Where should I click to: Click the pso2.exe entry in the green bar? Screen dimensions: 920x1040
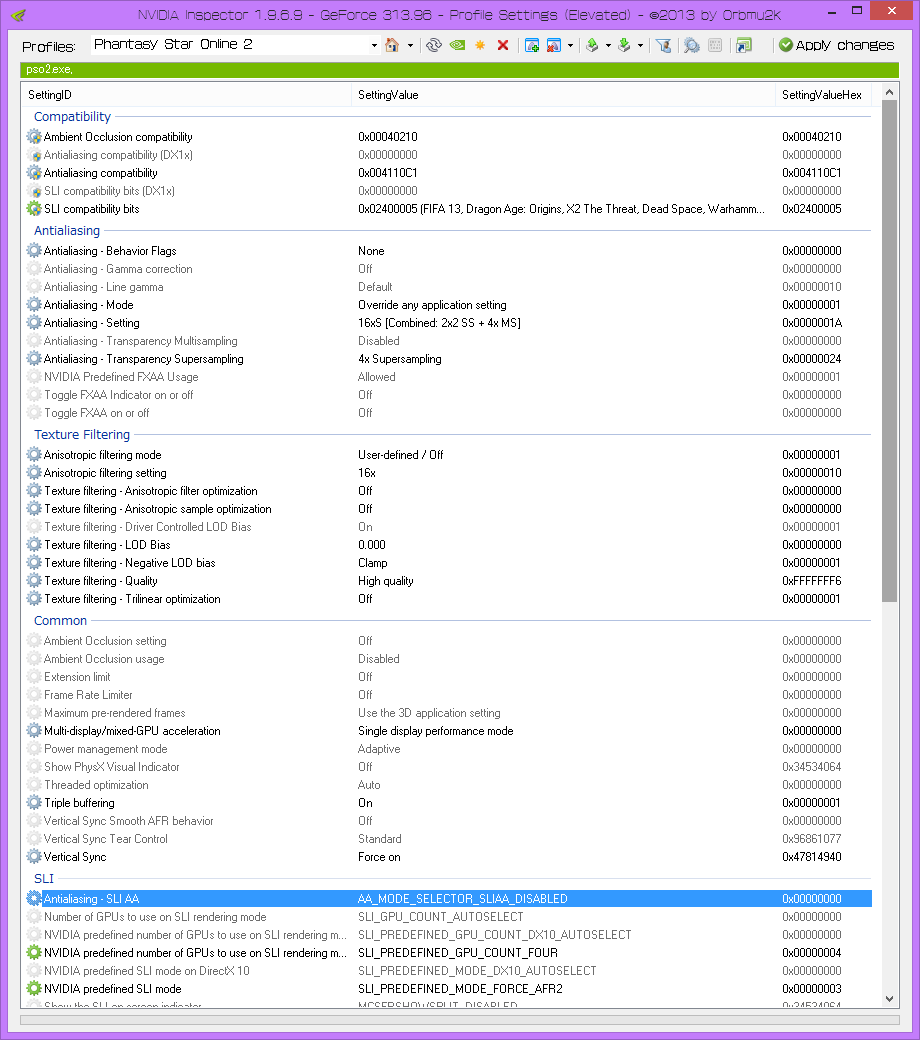pos(50,70)
